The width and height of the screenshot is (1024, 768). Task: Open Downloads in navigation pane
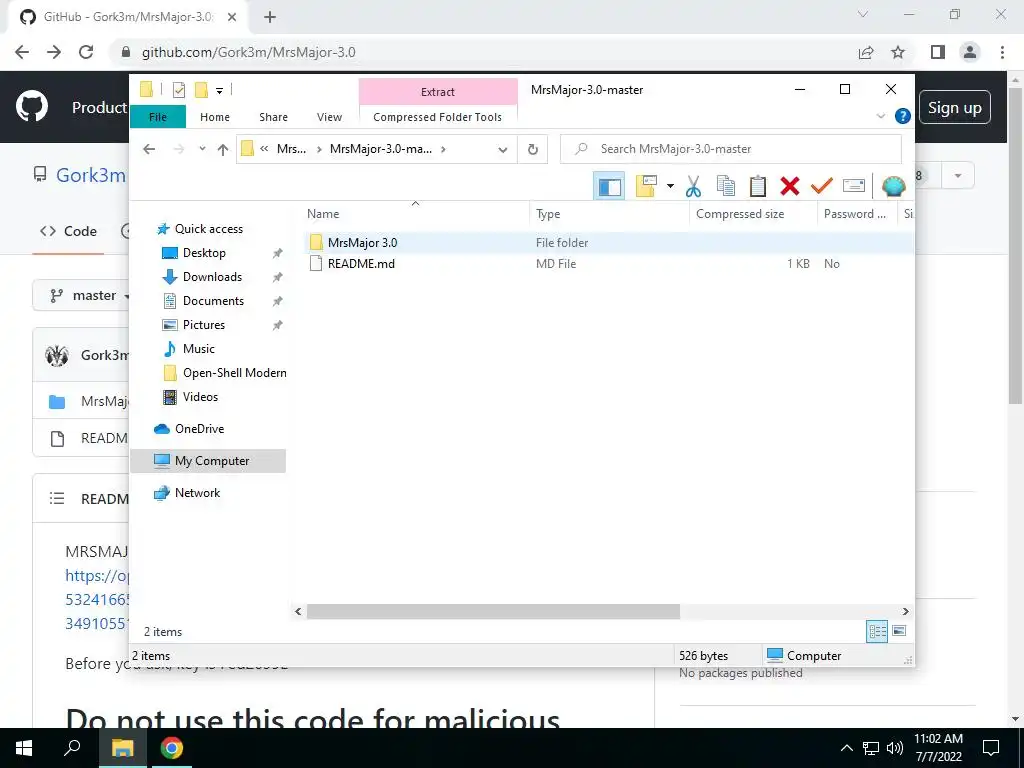point(212,278)
